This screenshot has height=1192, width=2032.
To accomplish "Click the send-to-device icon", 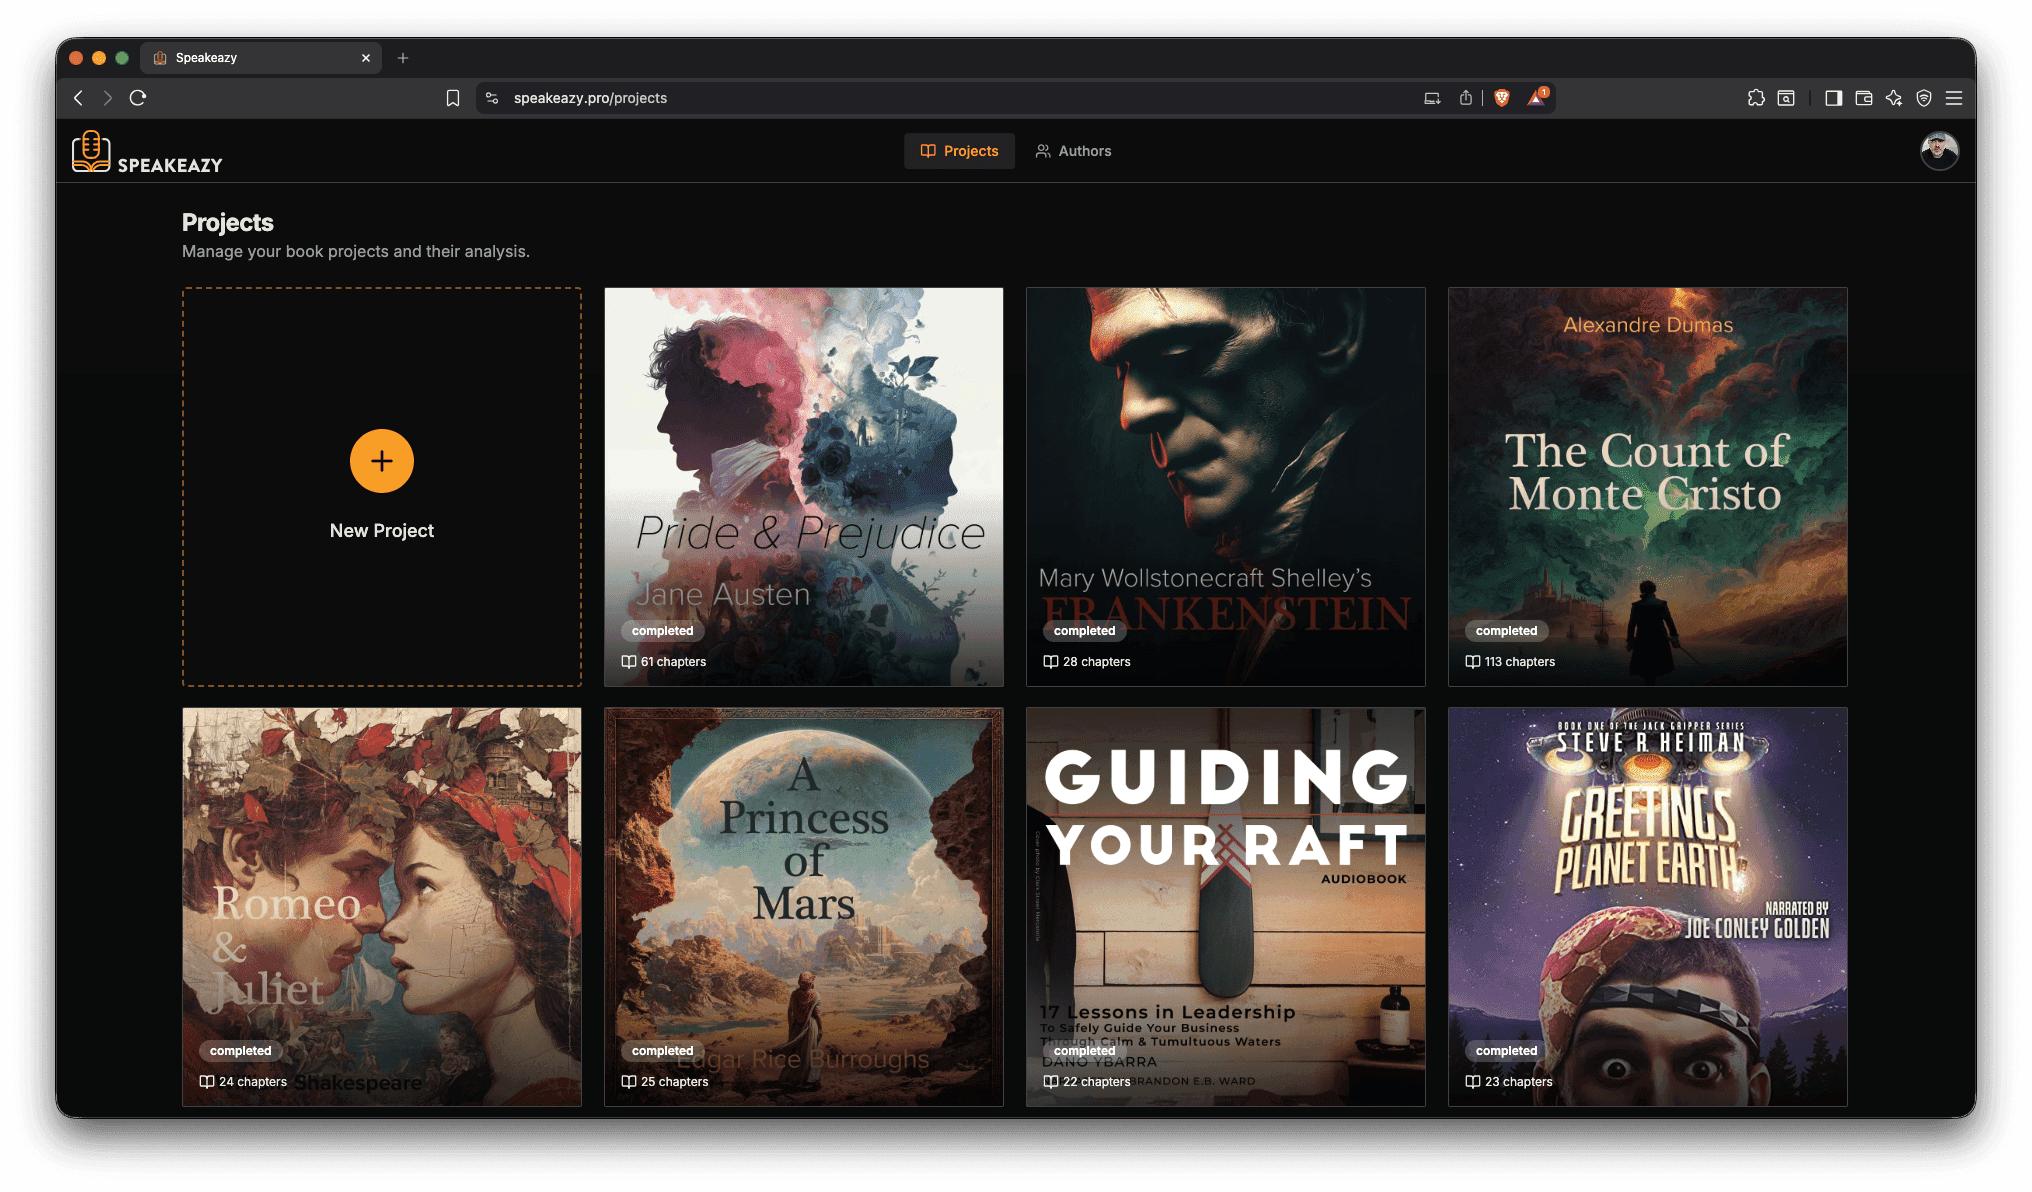I will point(1432,98).
